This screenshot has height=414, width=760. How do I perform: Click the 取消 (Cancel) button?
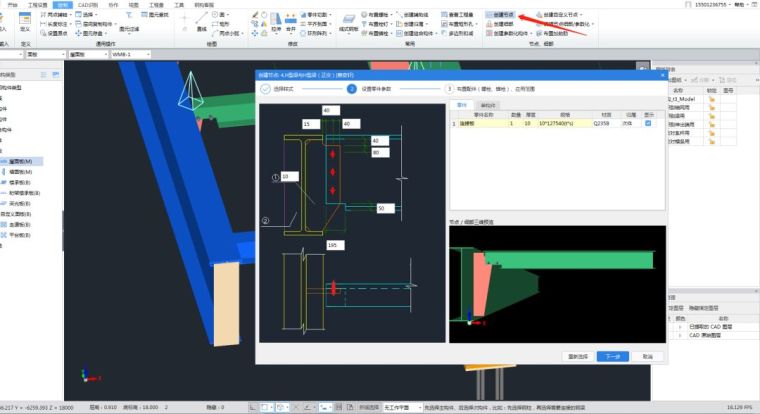[x=647, y=355]
